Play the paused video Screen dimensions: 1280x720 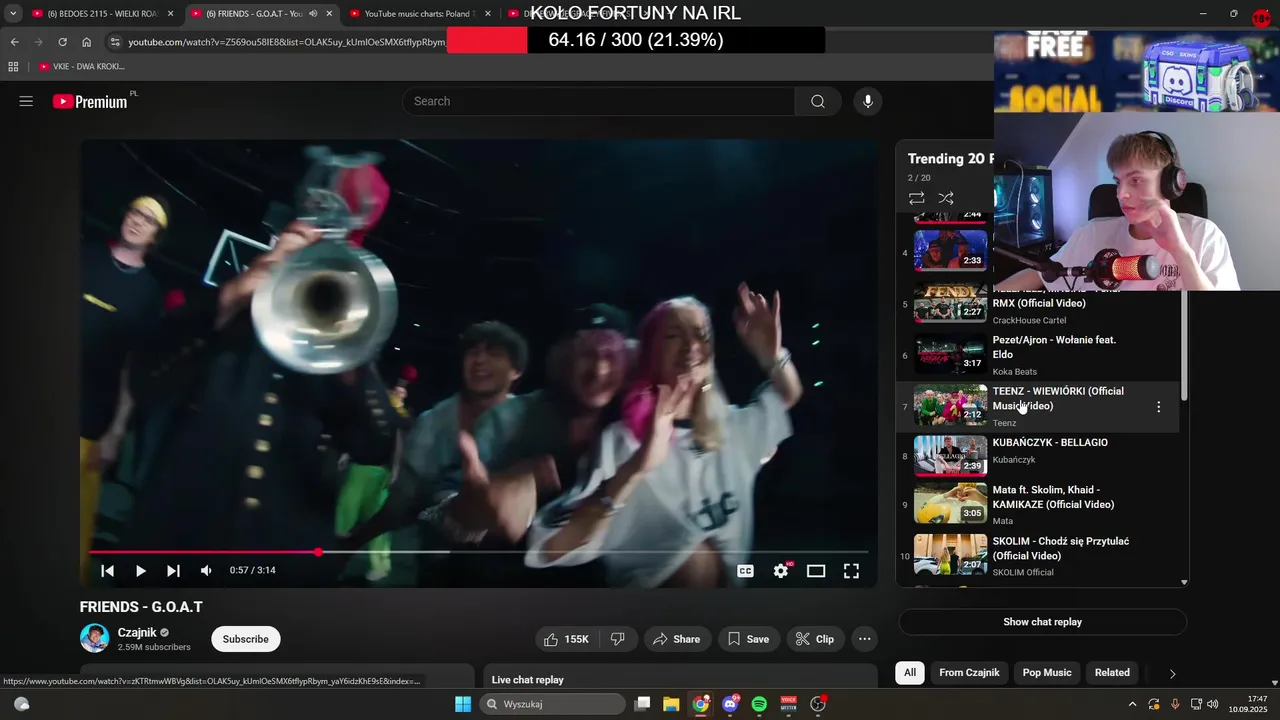click(140, 570)
